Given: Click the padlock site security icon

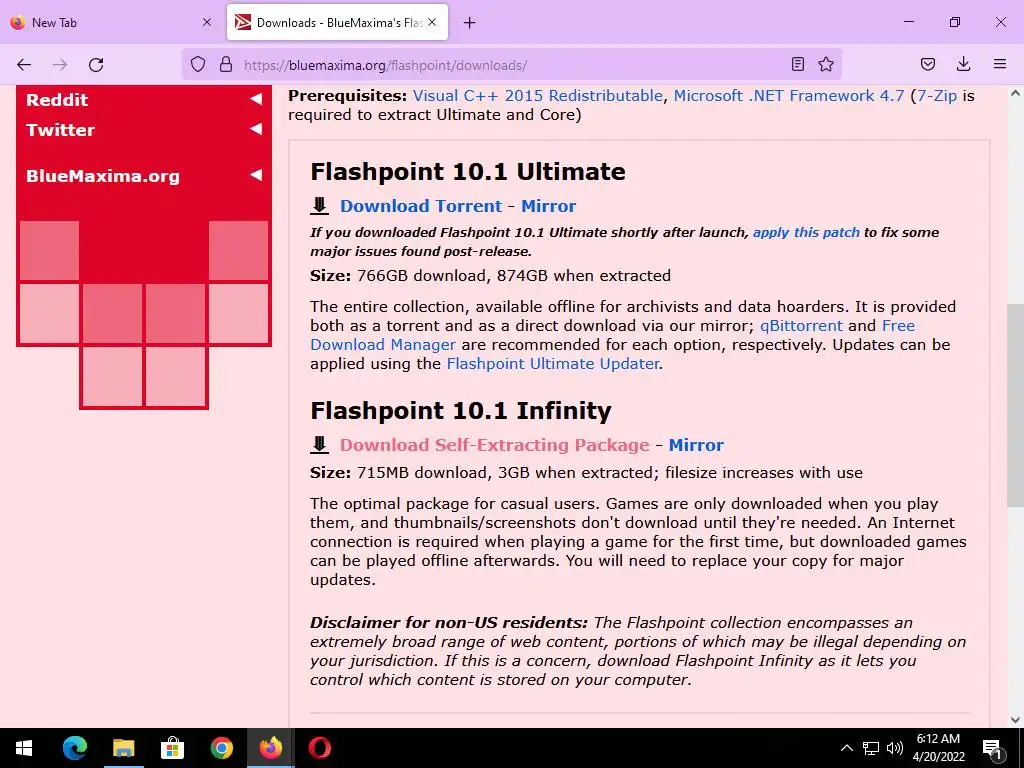Looking at the screenshot, I should click(x=226, y=64).
